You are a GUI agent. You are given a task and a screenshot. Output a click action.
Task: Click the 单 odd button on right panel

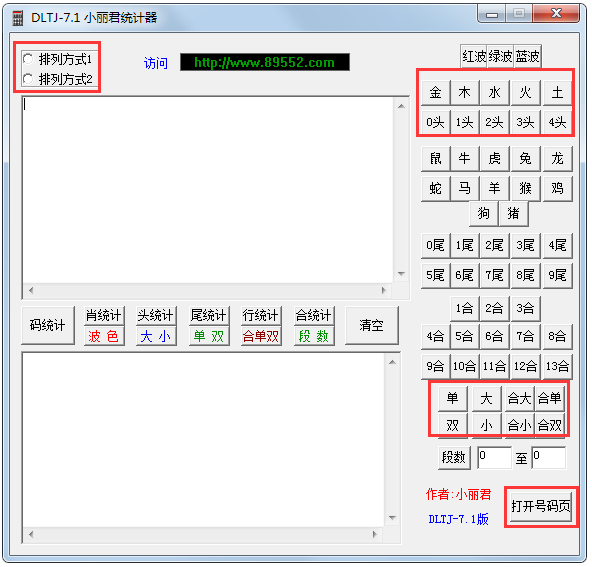pyautogui.click(x=453, y=398)
